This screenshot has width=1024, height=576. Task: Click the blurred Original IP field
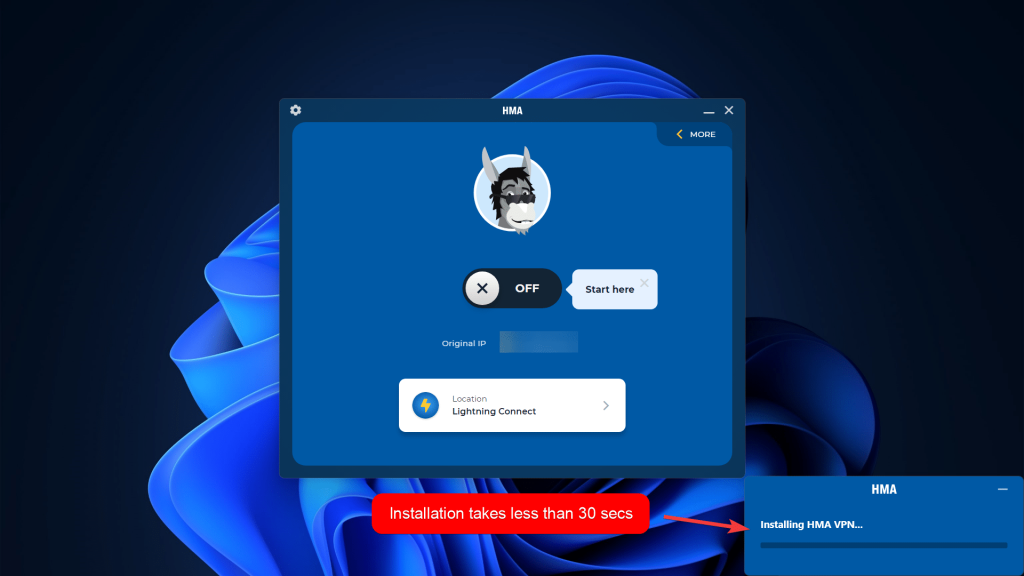click(x=539, y=342)
